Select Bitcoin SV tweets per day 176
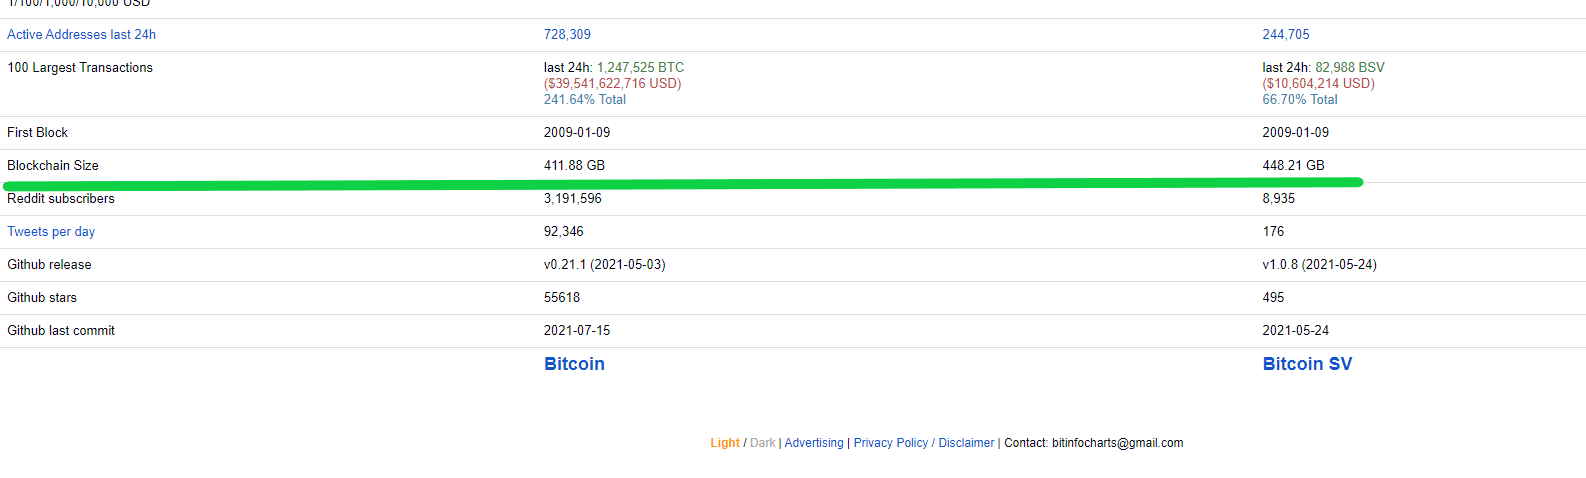 tap(1273, 231)
